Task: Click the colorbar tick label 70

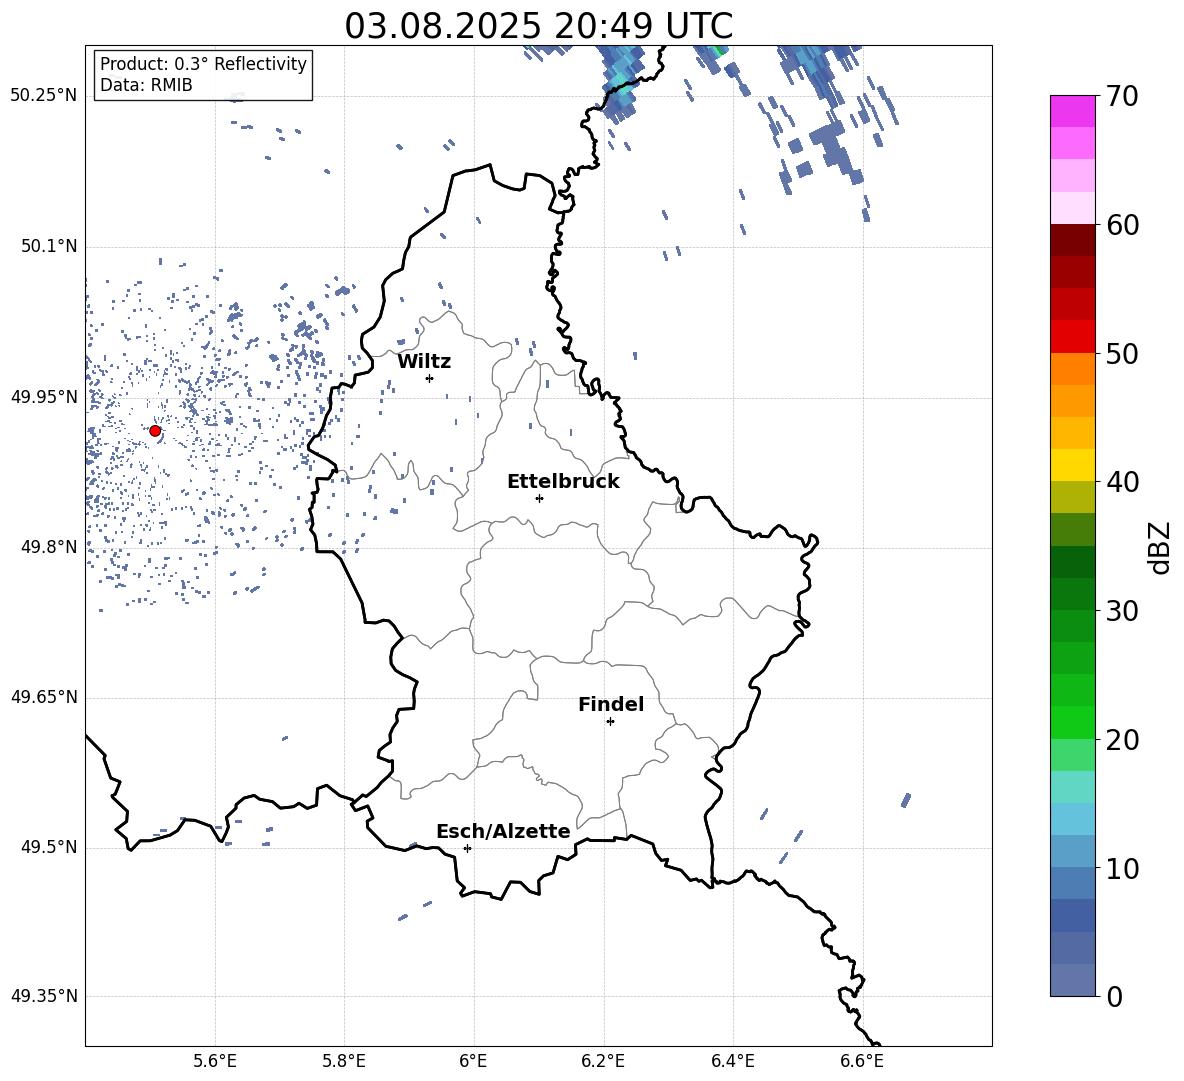Action: coord(1122,97)
